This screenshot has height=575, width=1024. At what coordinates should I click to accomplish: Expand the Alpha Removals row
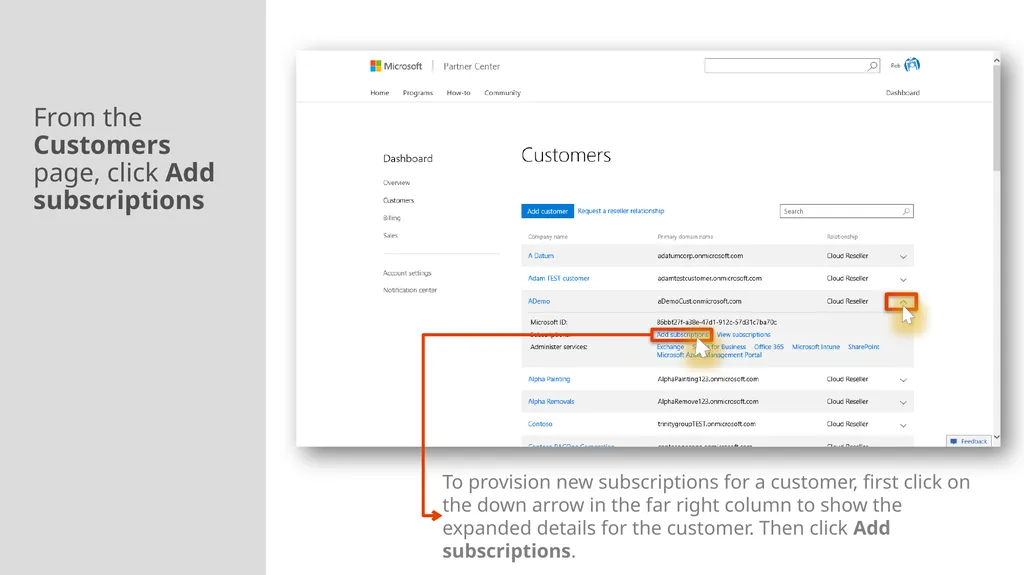(903, 402)
